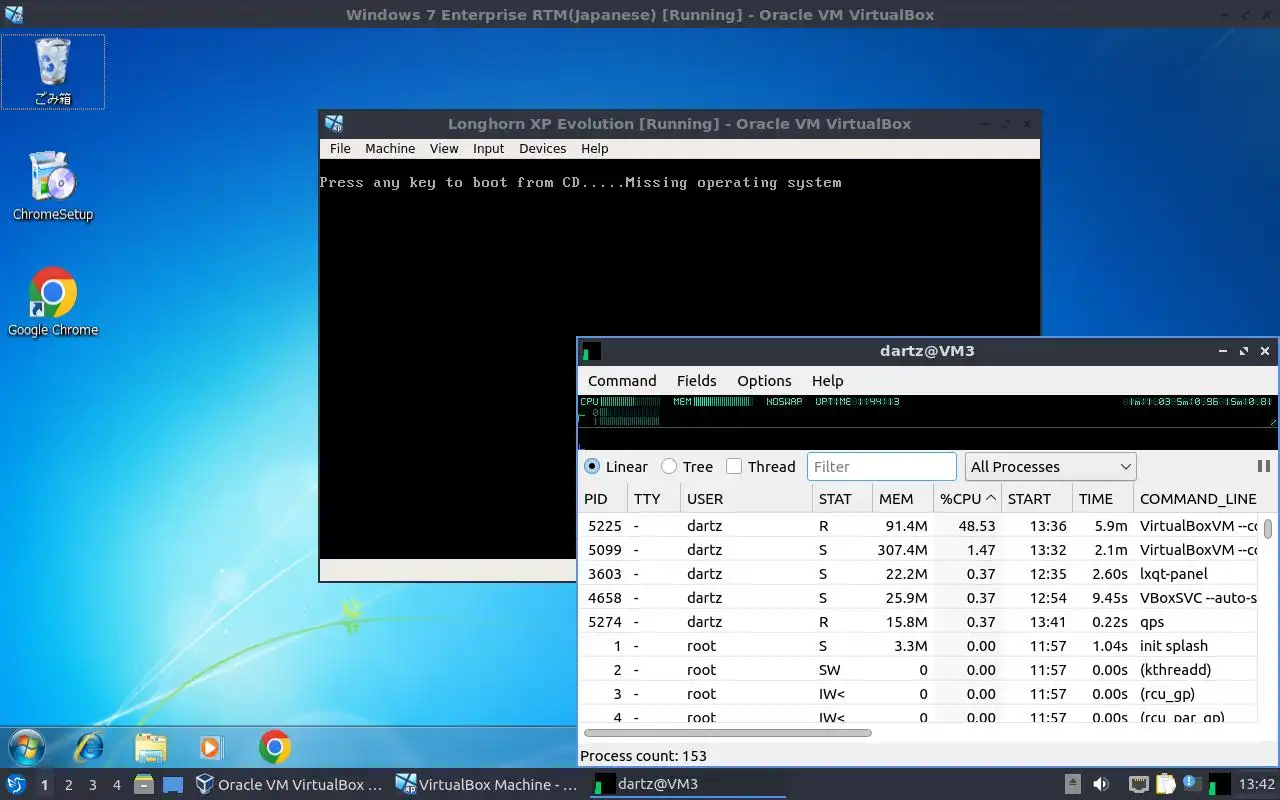Open the ごみ箱 recycle bin desktop icon
This screenshot has width=1280, height=800.
point(53,72)
